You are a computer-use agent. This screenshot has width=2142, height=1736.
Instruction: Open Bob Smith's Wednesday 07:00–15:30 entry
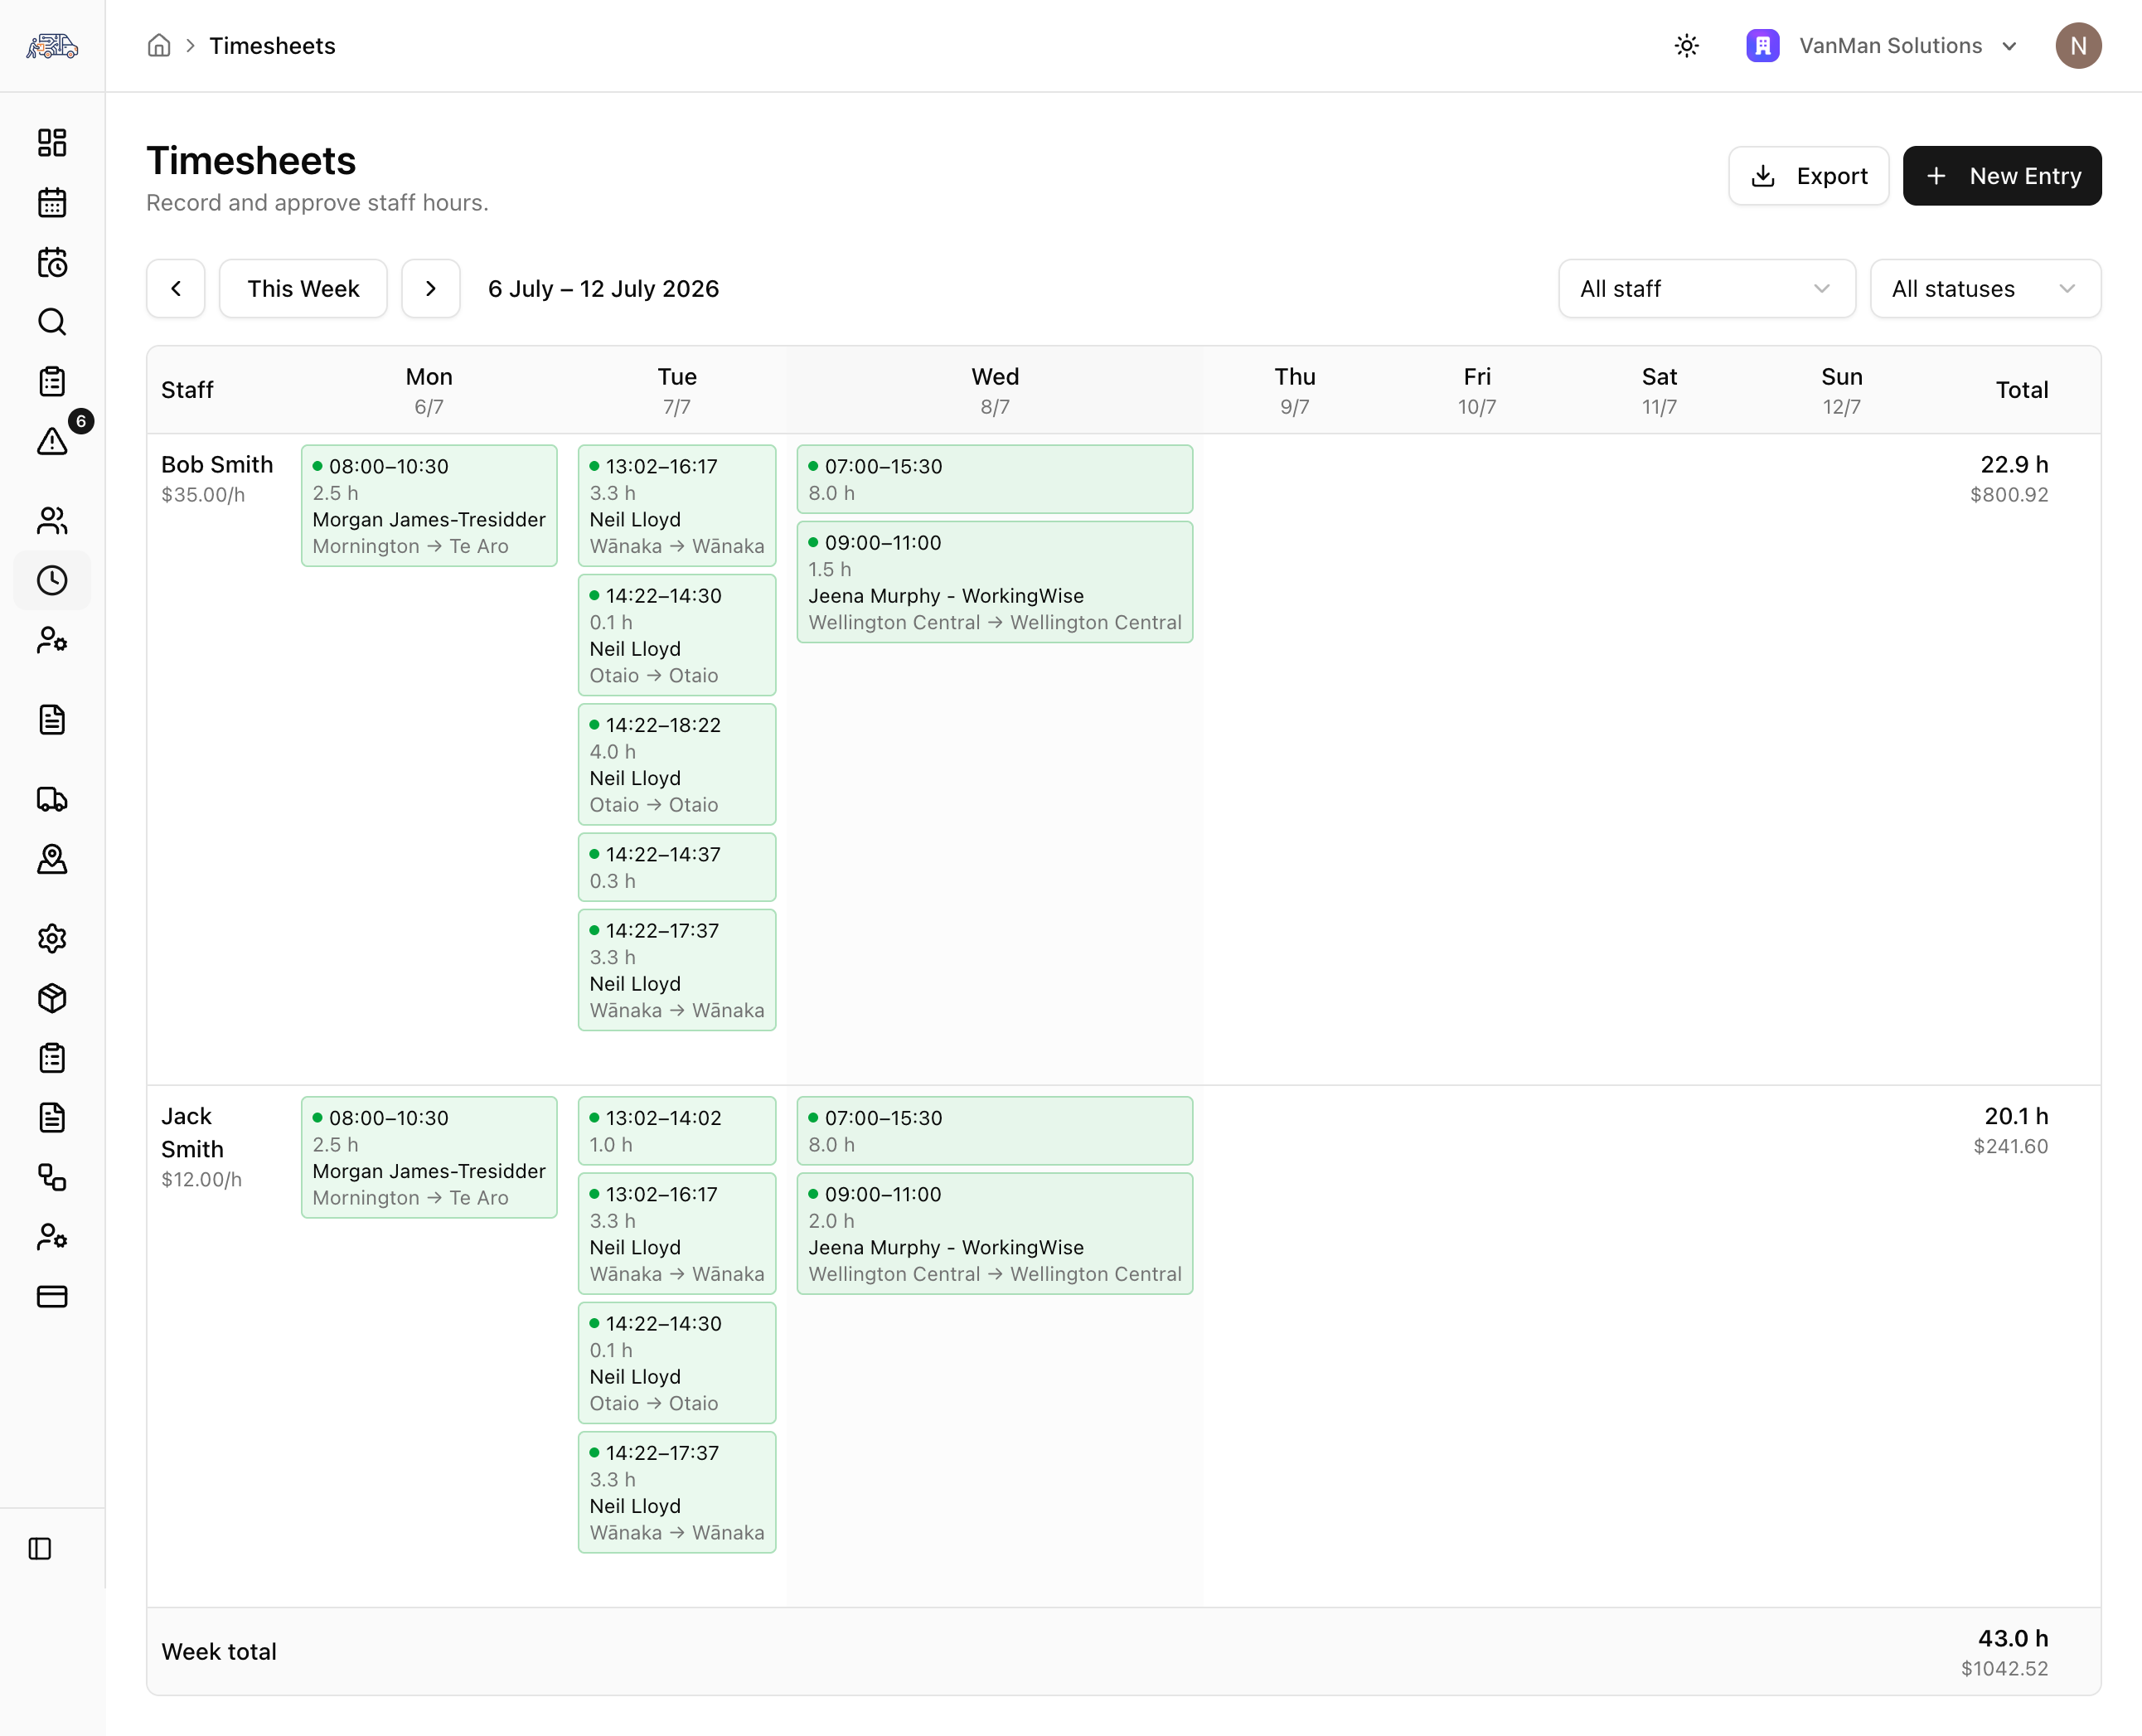point(995,479)
